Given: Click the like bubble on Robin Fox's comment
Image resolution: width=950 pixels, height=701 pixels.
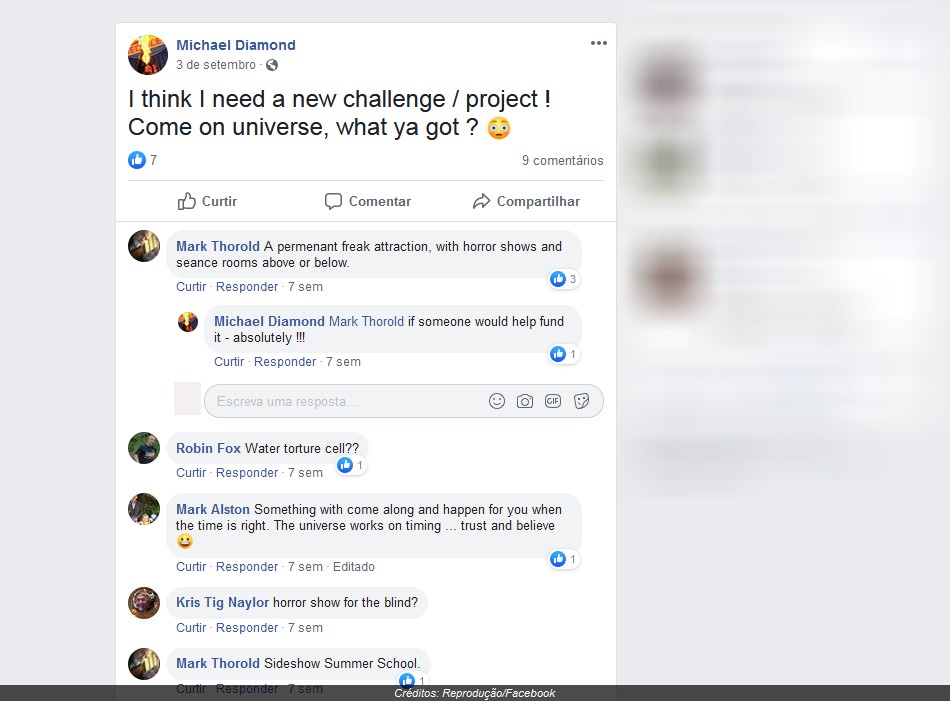Looking at the screenshot, I should coord(351,465).
